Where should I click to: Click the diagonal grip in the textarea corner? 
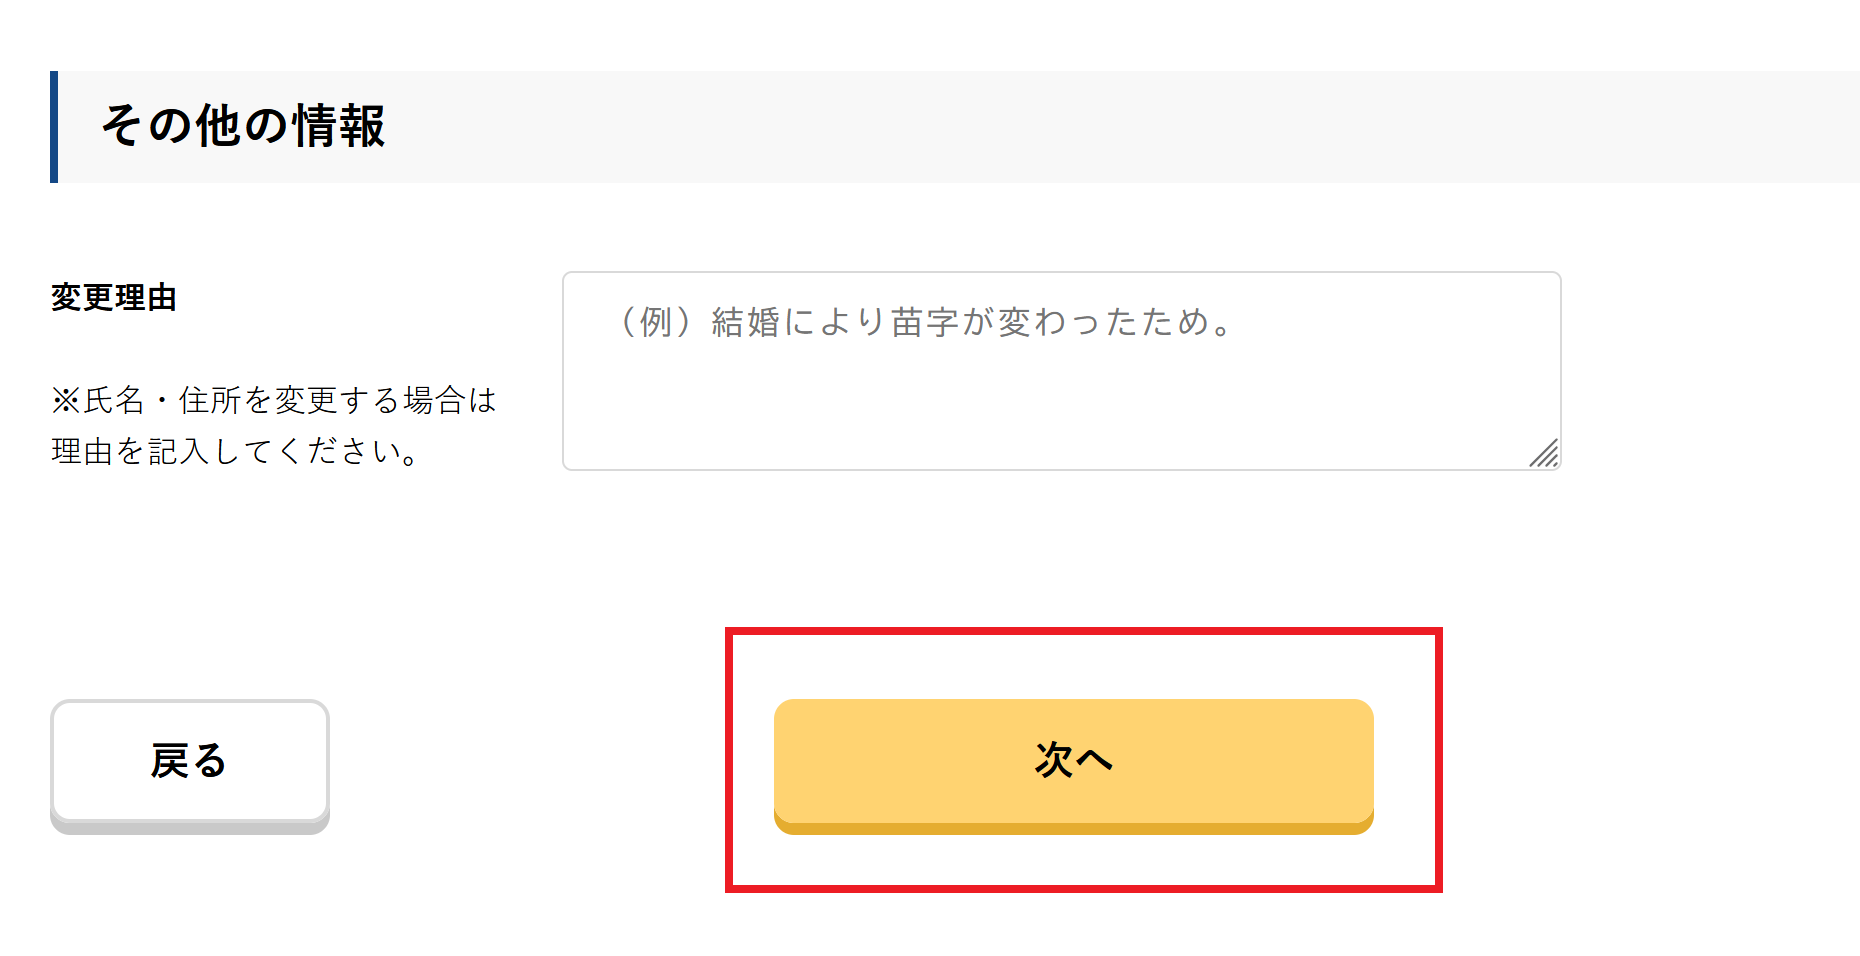click(x=1544, y=454)
